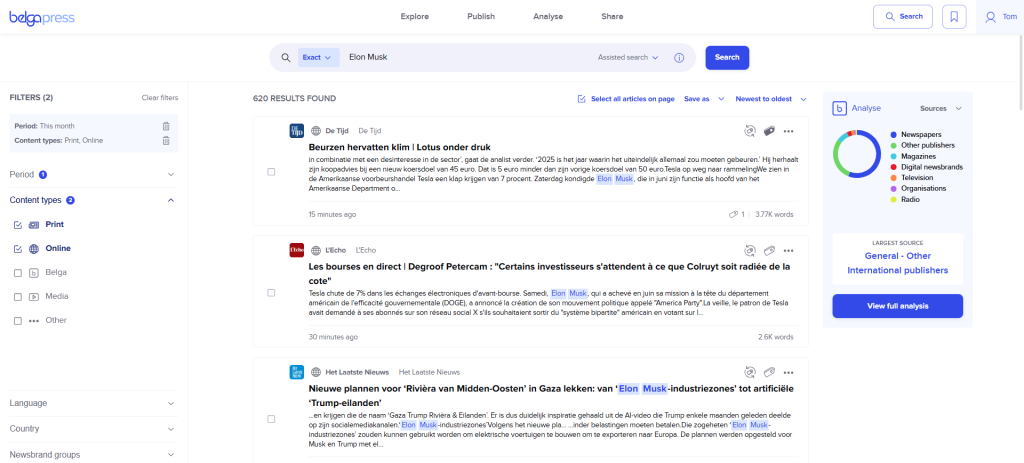Open the Explore menu

tap(414, 16)
